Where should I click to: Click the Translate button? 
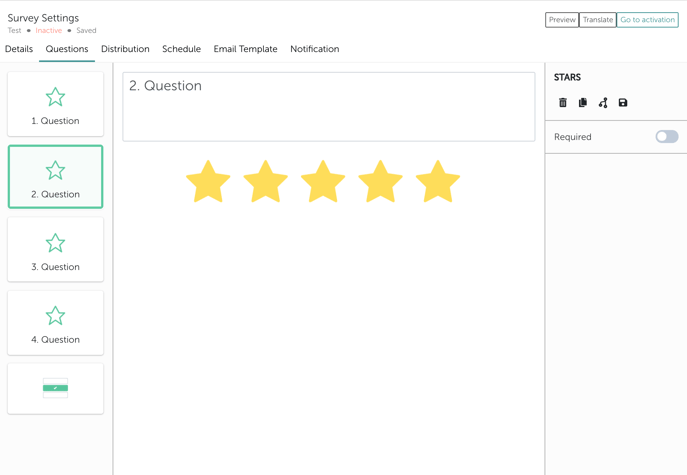tap(598, 20)
